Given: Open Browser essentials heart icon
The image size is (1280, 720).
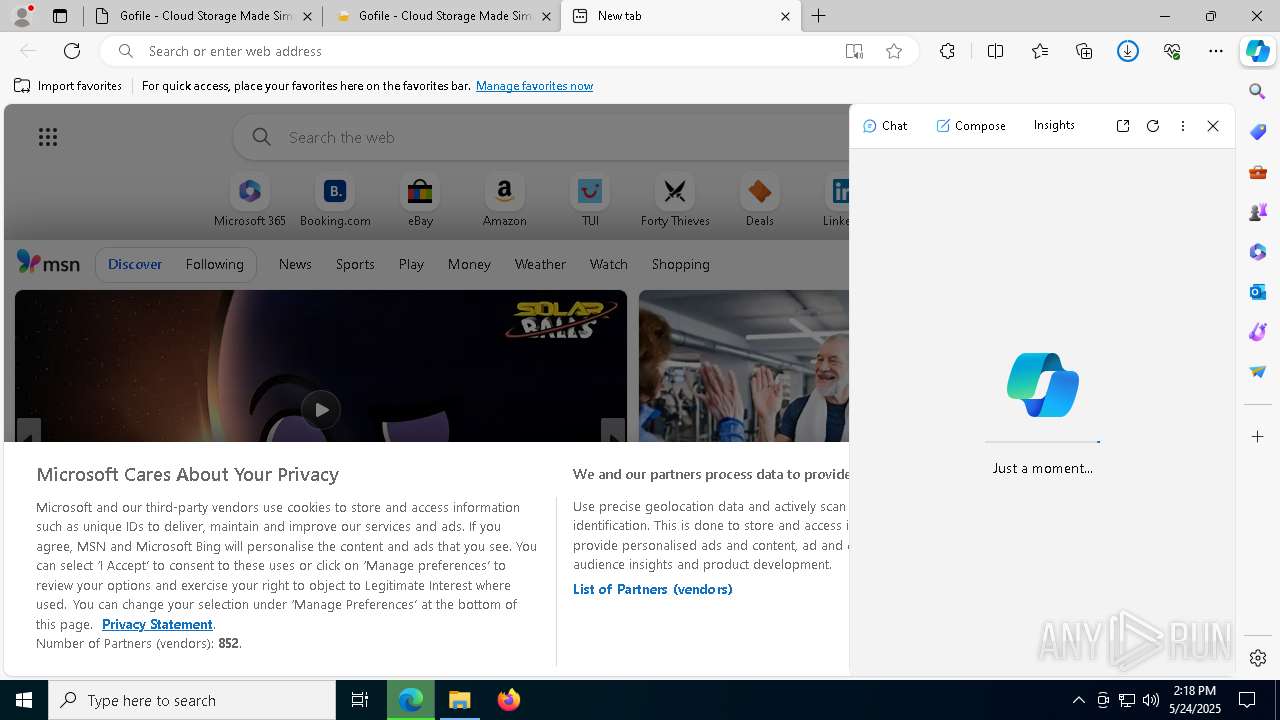Looking at the screenshot, I should 1172,51.
